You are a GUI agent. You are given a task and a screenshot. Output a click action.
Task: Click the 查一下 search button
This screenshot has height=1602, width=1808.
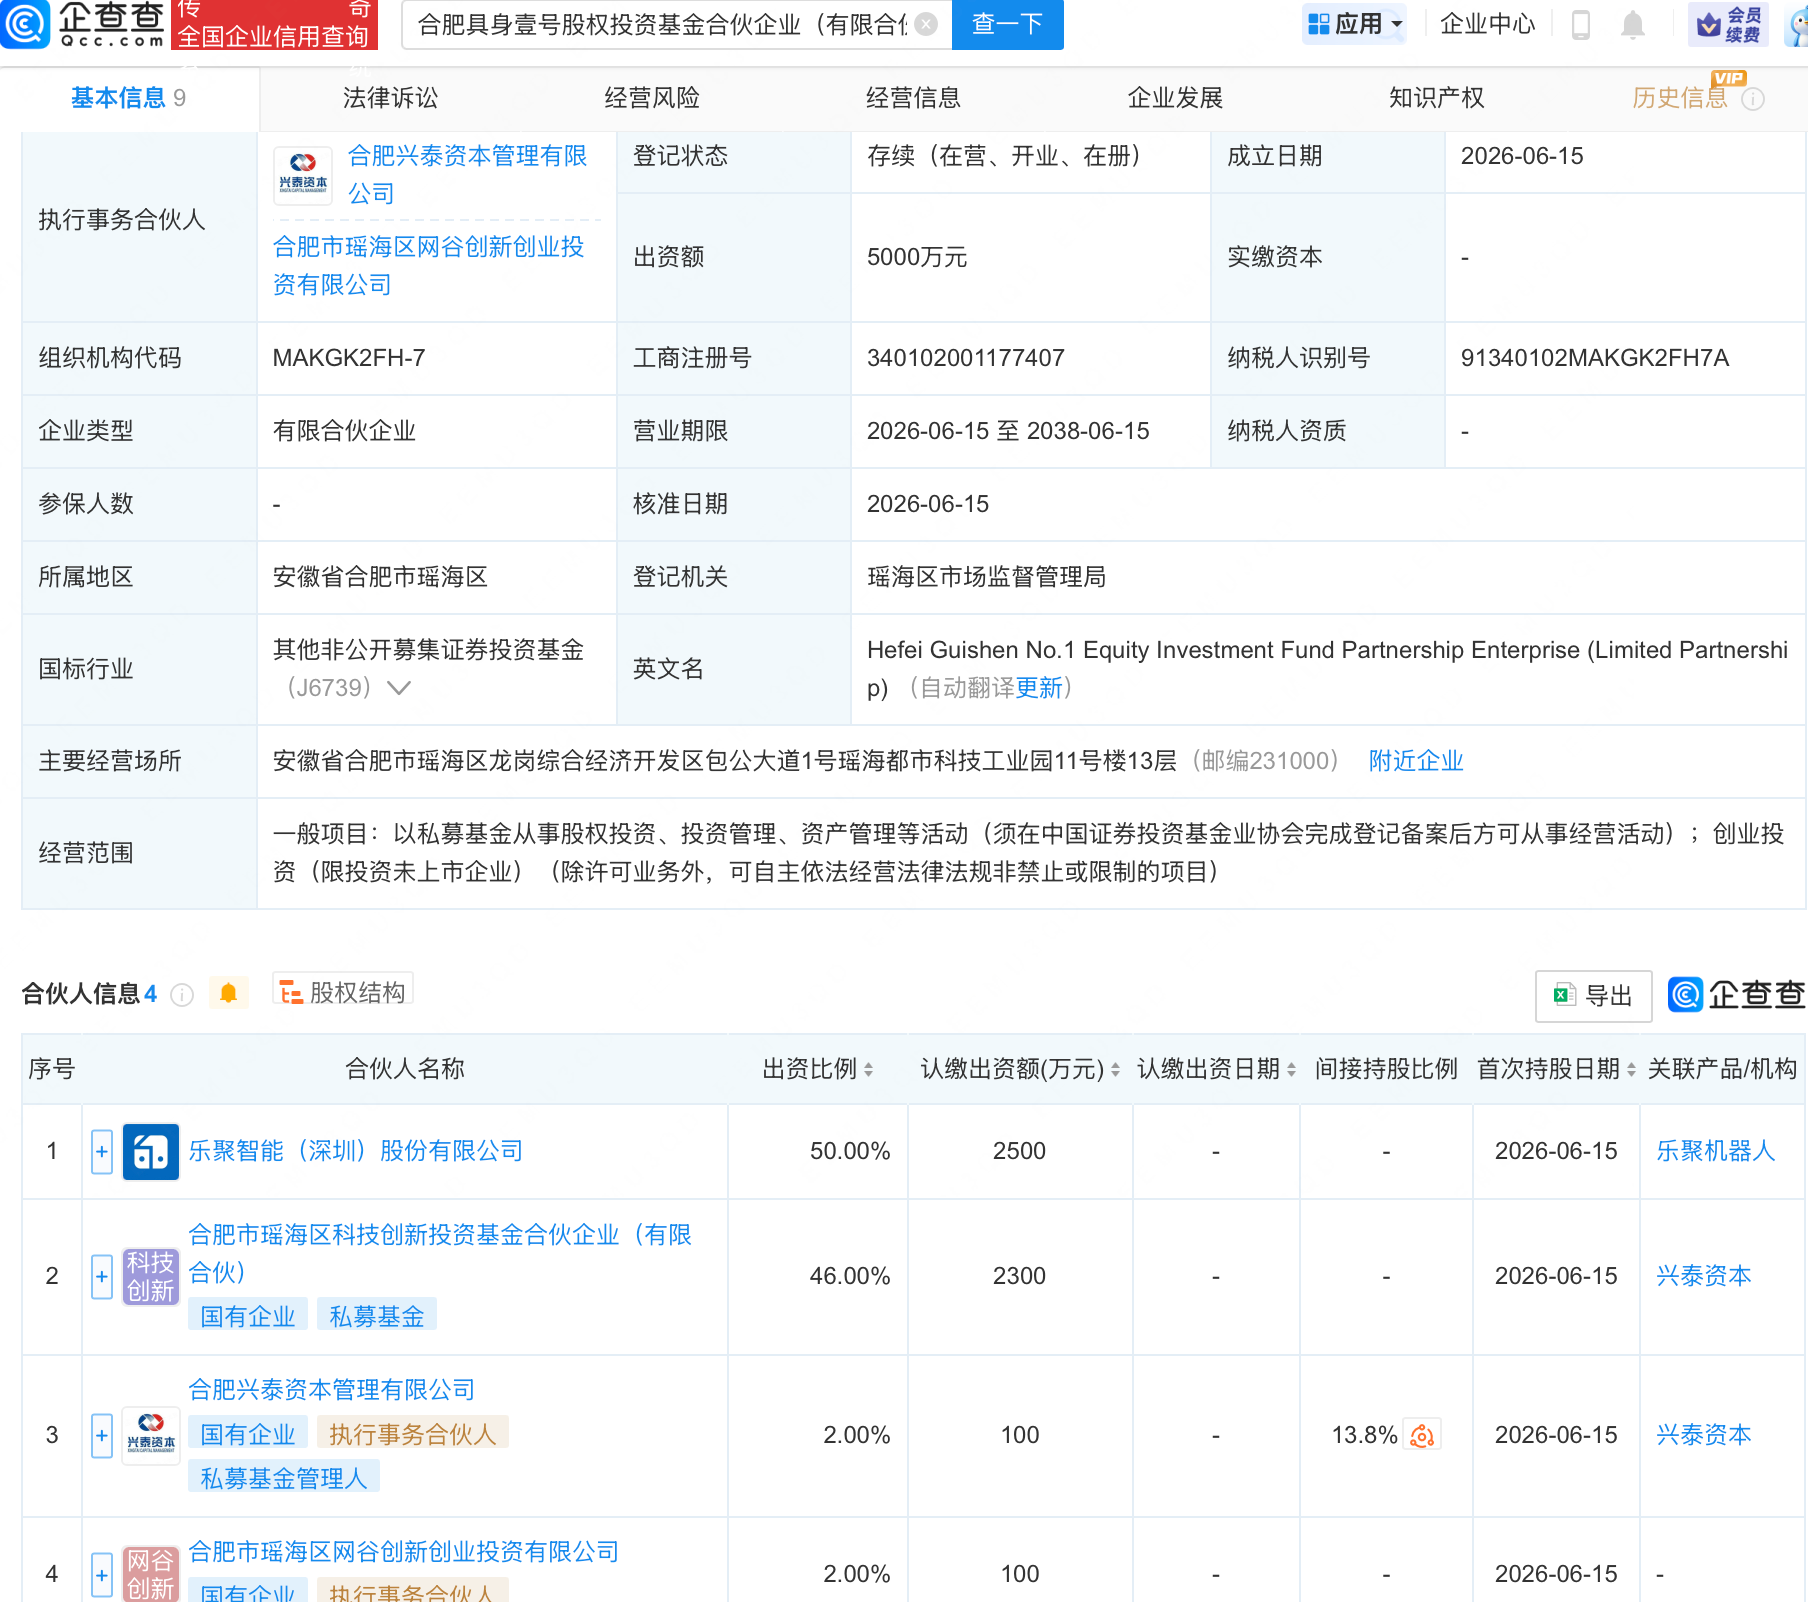click(1008, 24)
